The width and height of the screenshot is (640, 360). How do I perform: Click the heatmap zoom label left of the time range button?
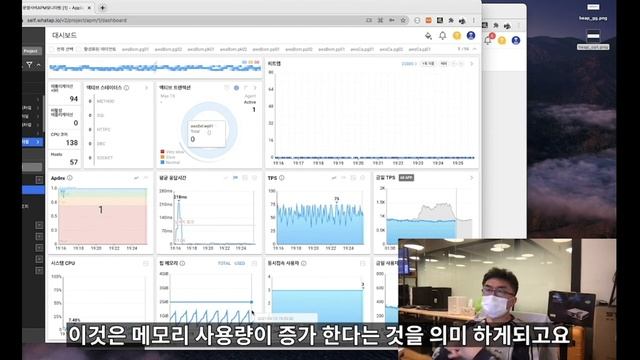(409, 64)
